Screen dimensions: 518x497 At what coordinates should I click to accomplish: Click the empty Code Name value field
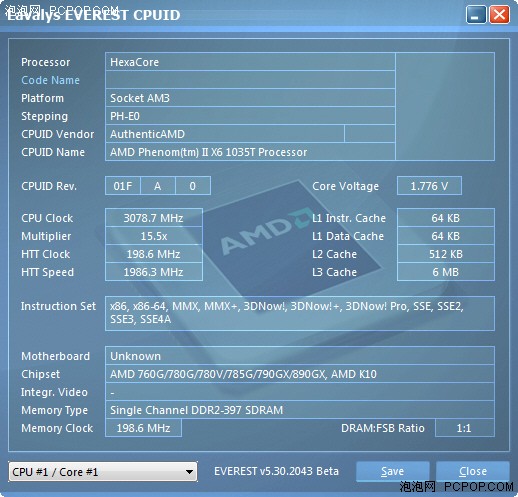click(x=250, y=80)
